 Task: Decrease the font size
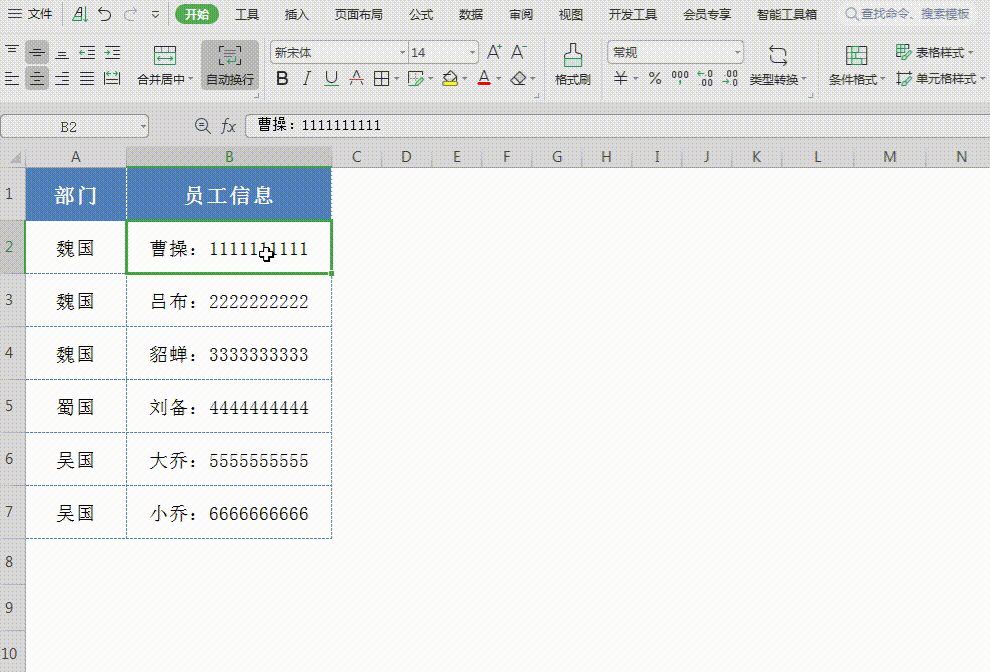pyautogui.click(x=519, y=52)
